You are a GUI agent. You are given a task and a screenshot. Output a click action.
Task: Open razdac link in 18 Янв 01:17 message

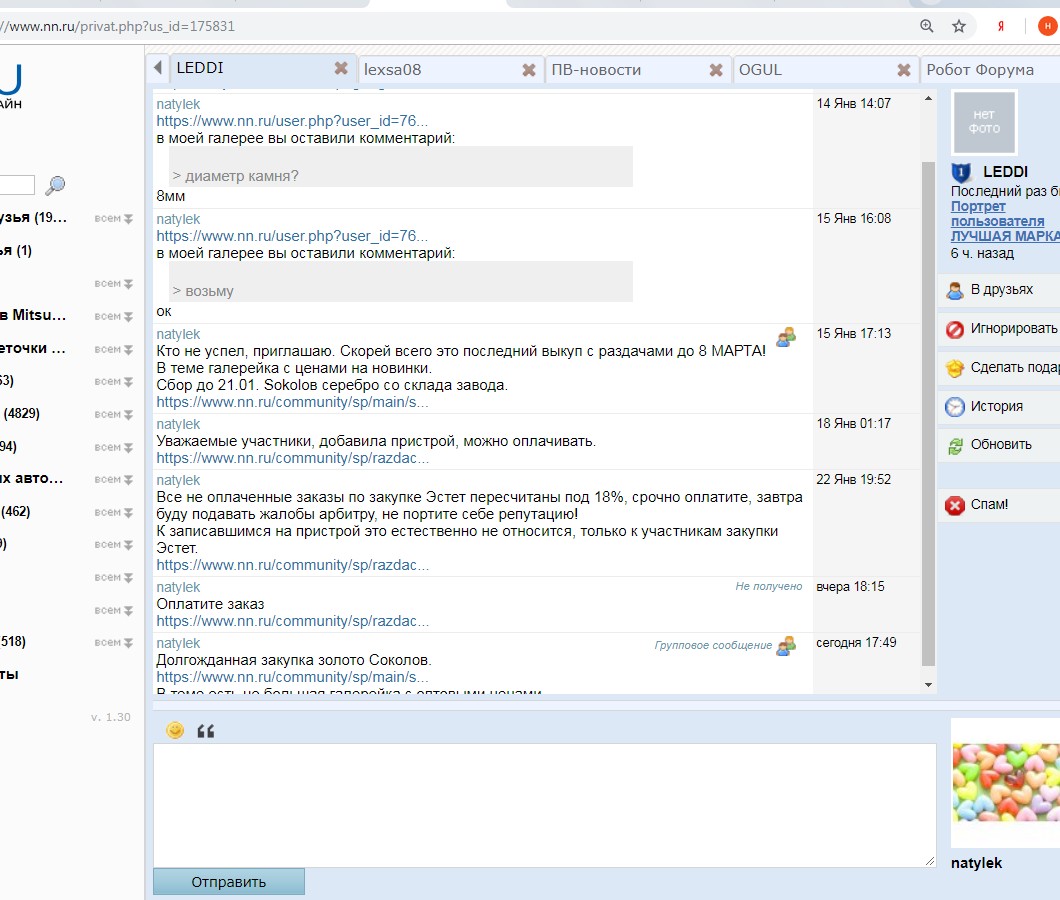pos(292,458)
